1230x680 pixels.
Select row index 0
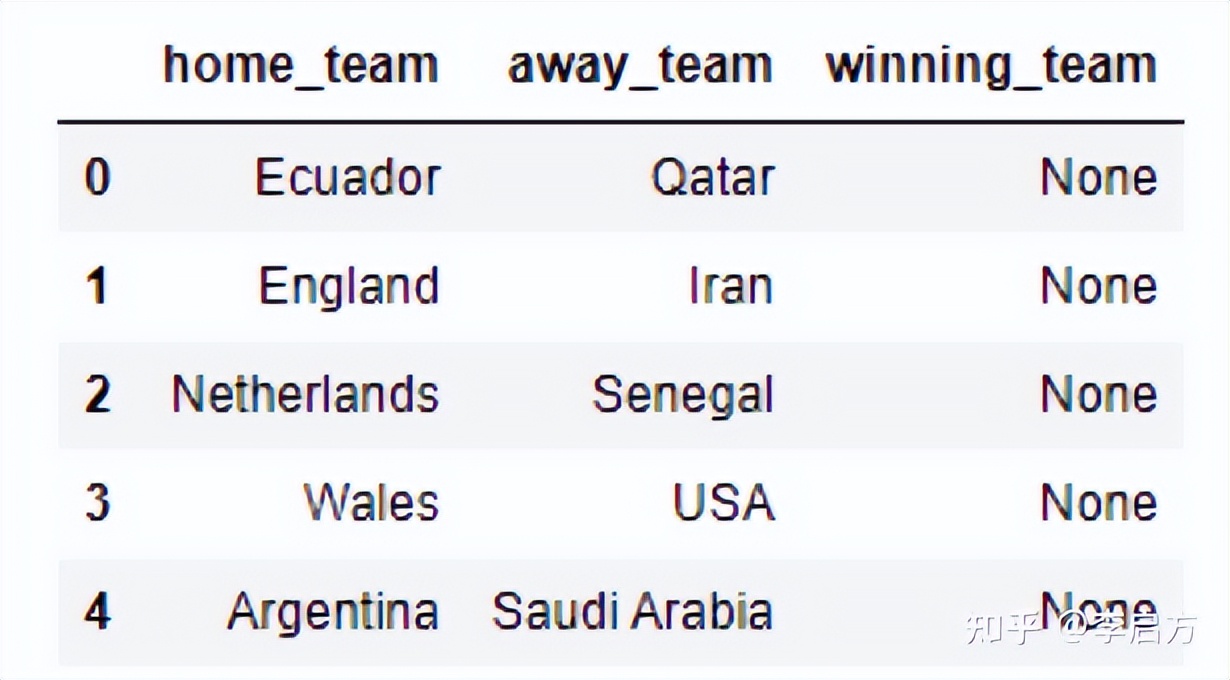click(97, 178)
